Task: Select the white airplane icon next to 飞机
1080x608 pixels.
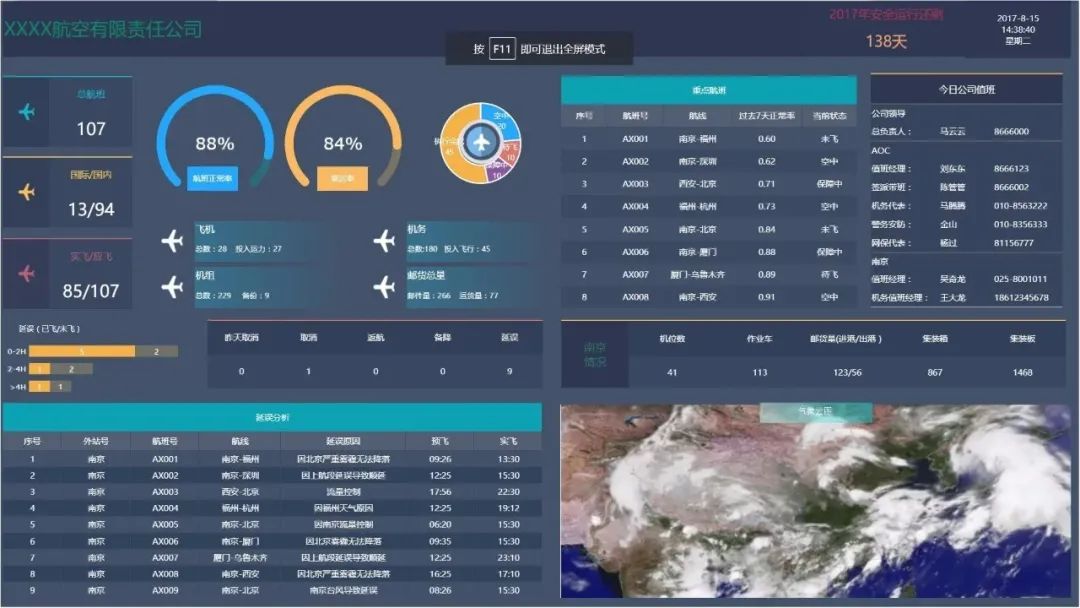Action: (172, 240)
